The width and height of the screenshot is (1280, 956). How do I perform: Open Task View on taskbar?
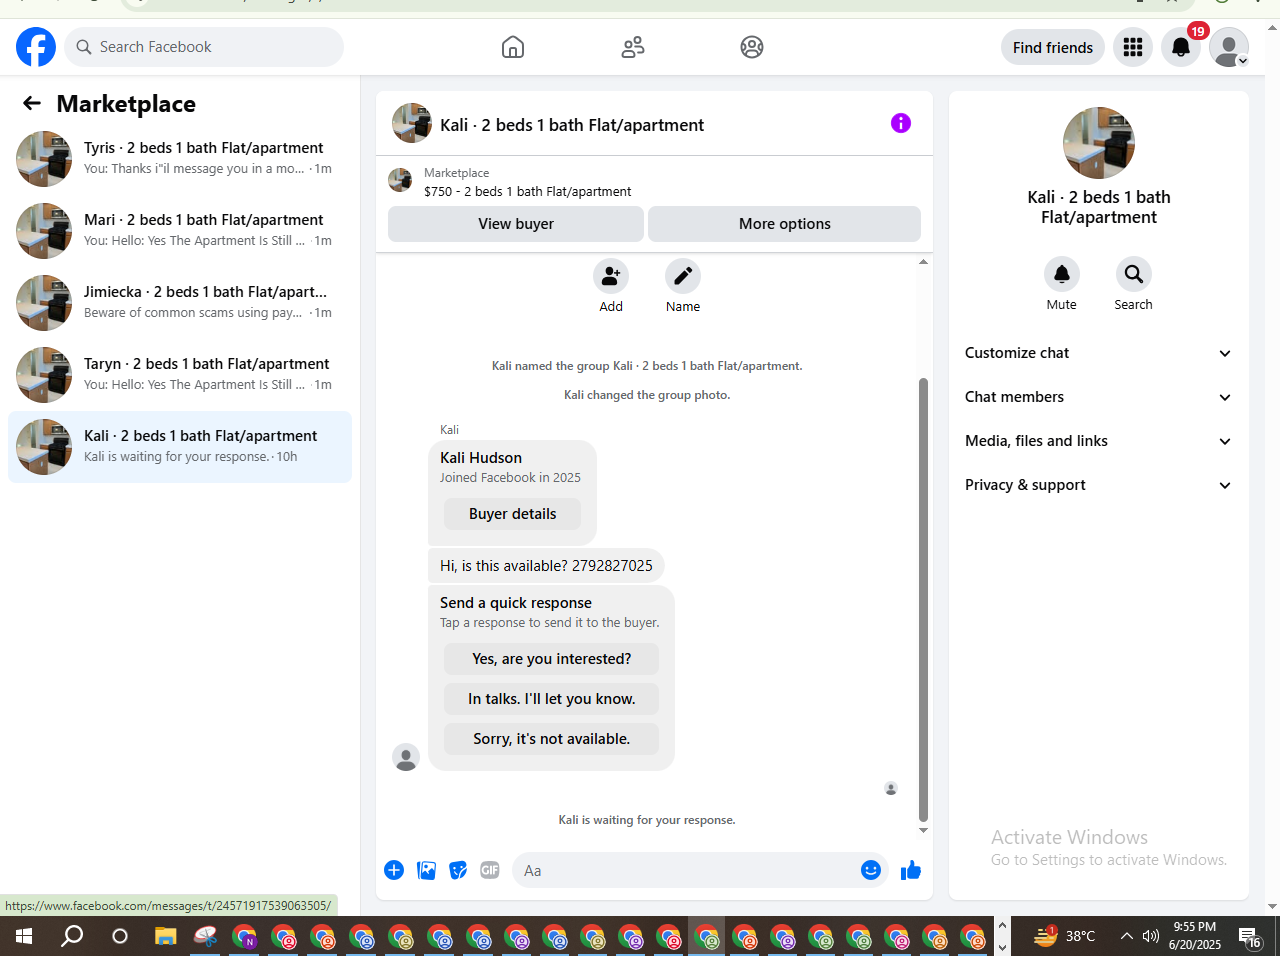click(120, 937)
